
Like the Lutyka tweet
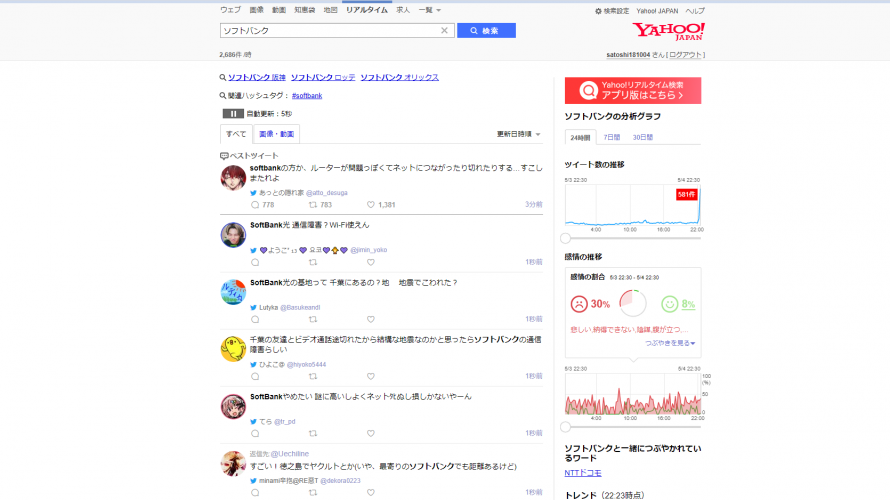click(x=371, y=320)
